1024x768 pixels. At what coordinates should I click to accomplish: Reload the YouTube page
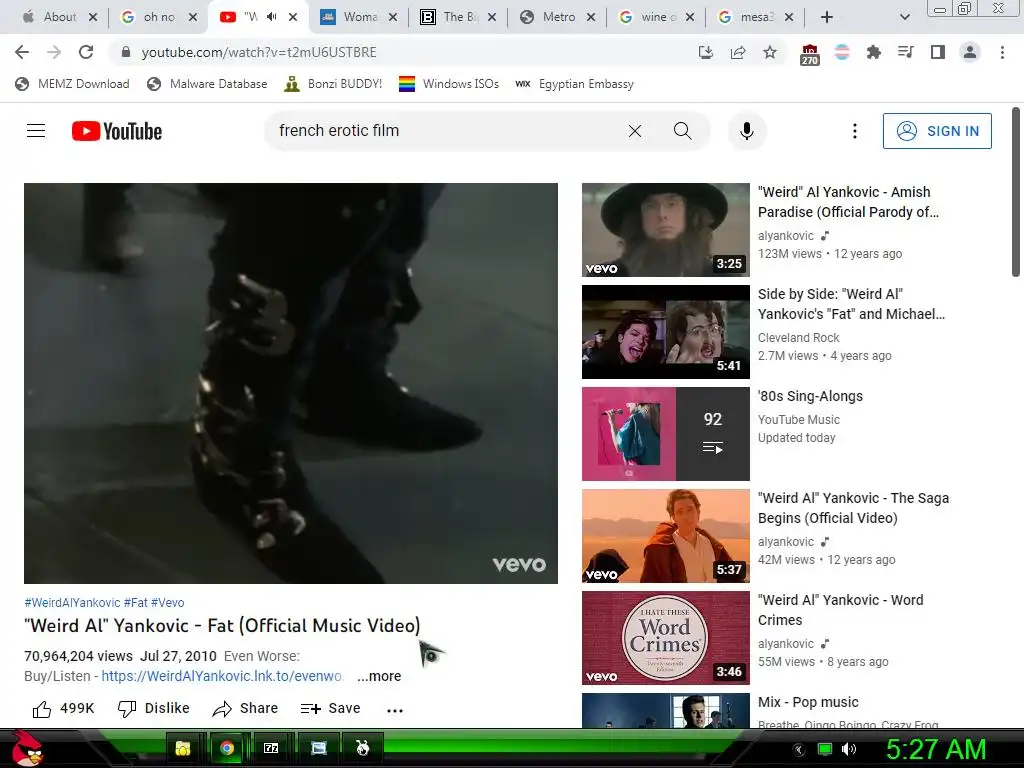point(86,52)
